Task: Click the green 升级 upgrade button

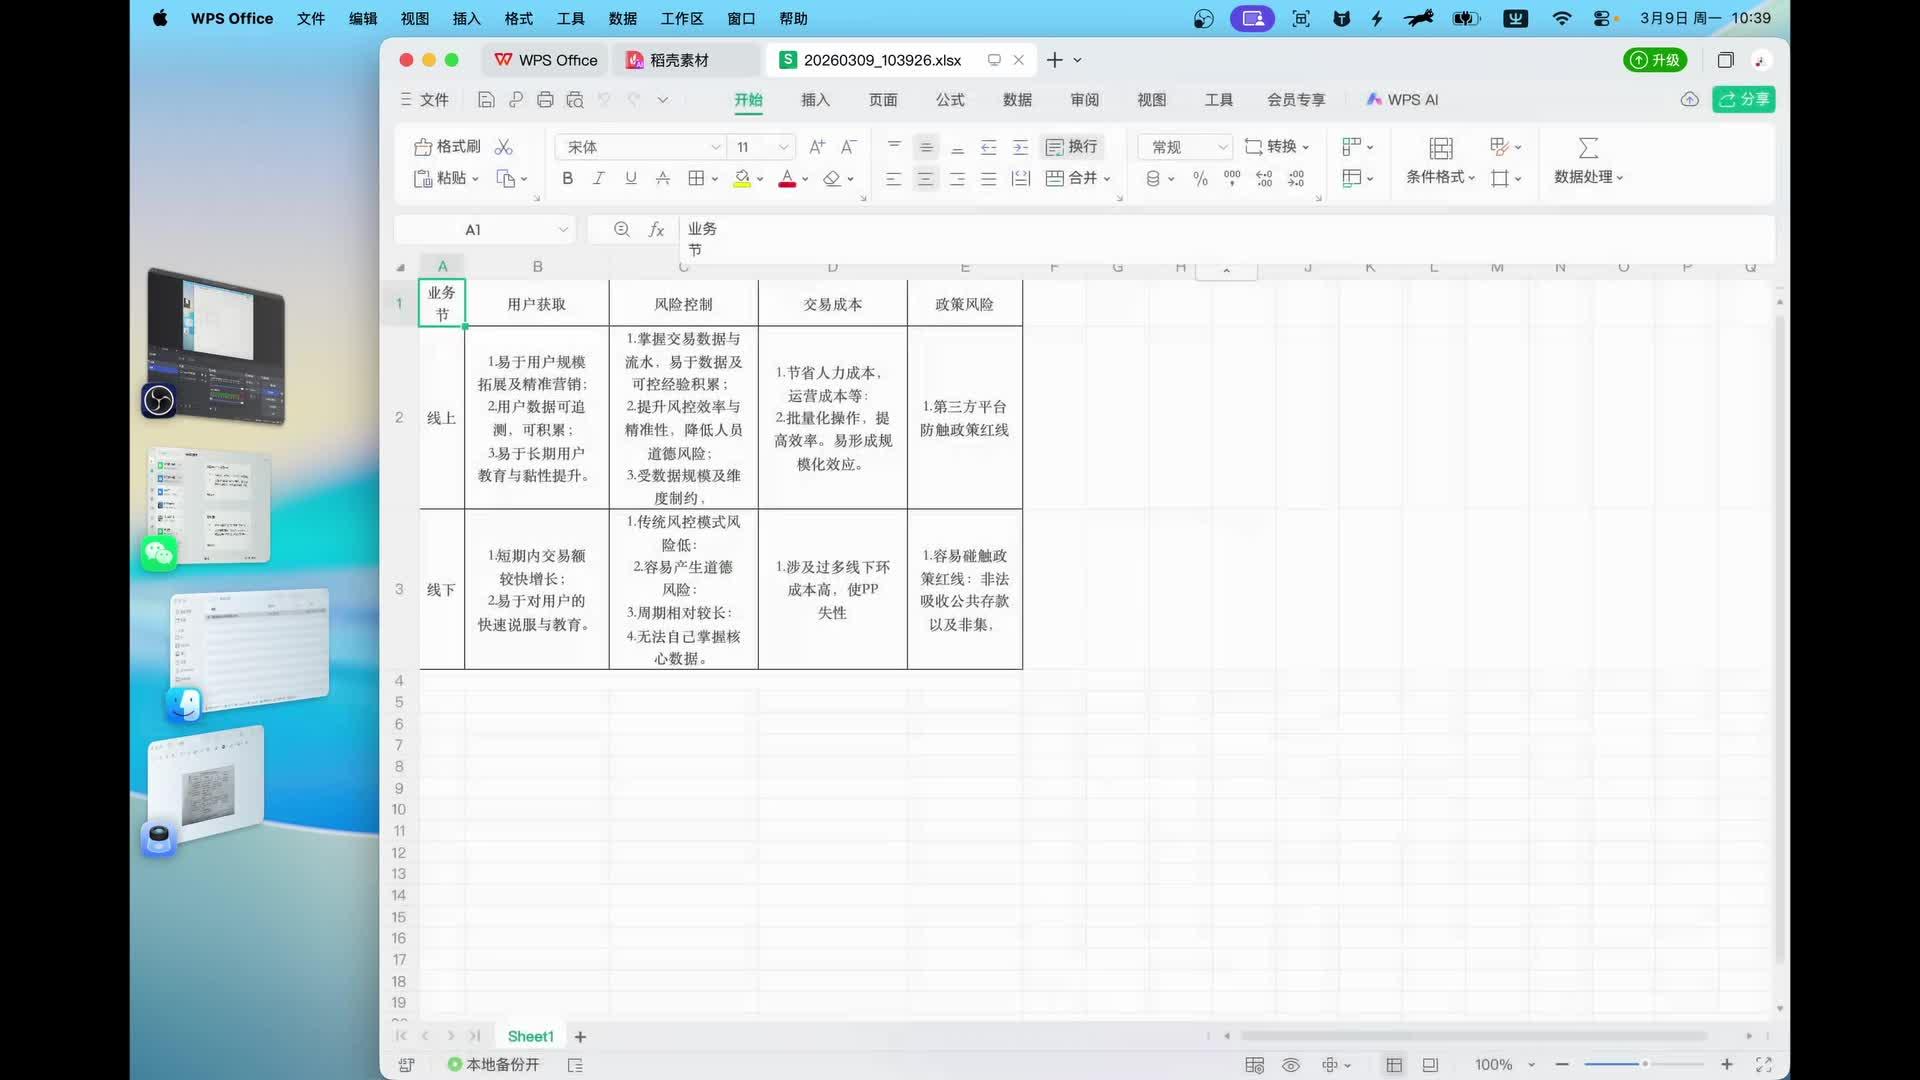Action: tap(1655, 60)
